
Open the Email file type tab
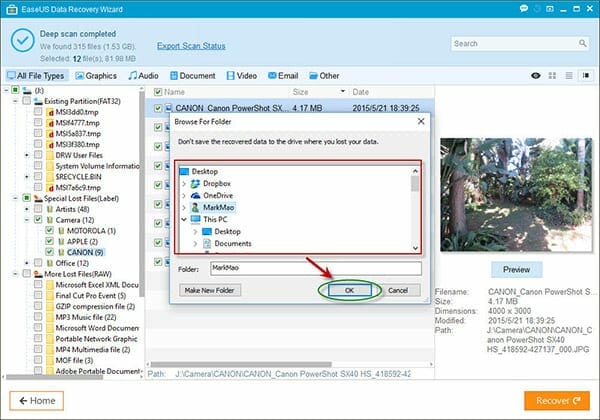point(282,76)
